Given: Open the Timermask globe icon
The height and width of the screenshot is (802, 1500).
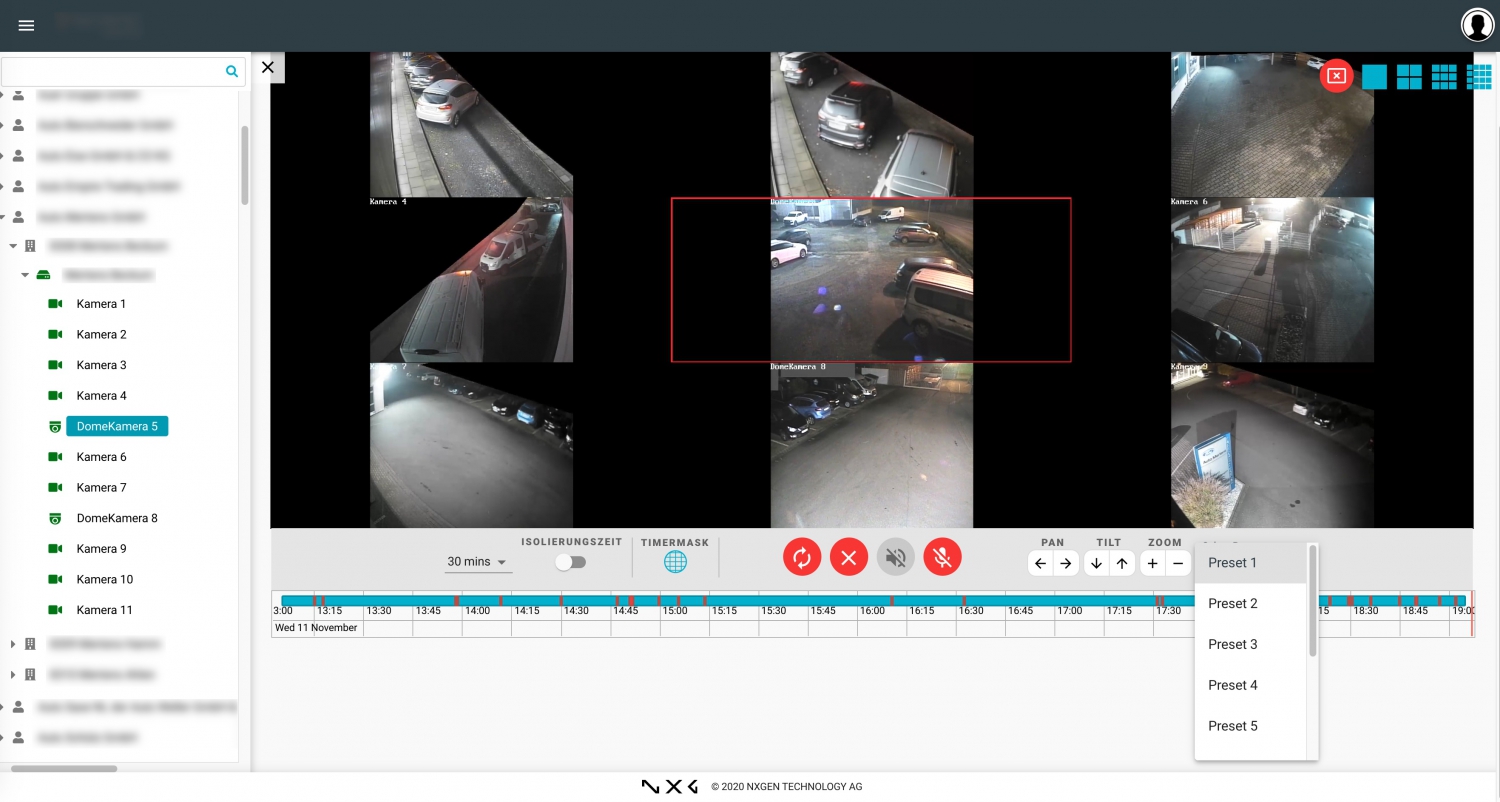Looking at the screenshot, I should click(675, 562).
